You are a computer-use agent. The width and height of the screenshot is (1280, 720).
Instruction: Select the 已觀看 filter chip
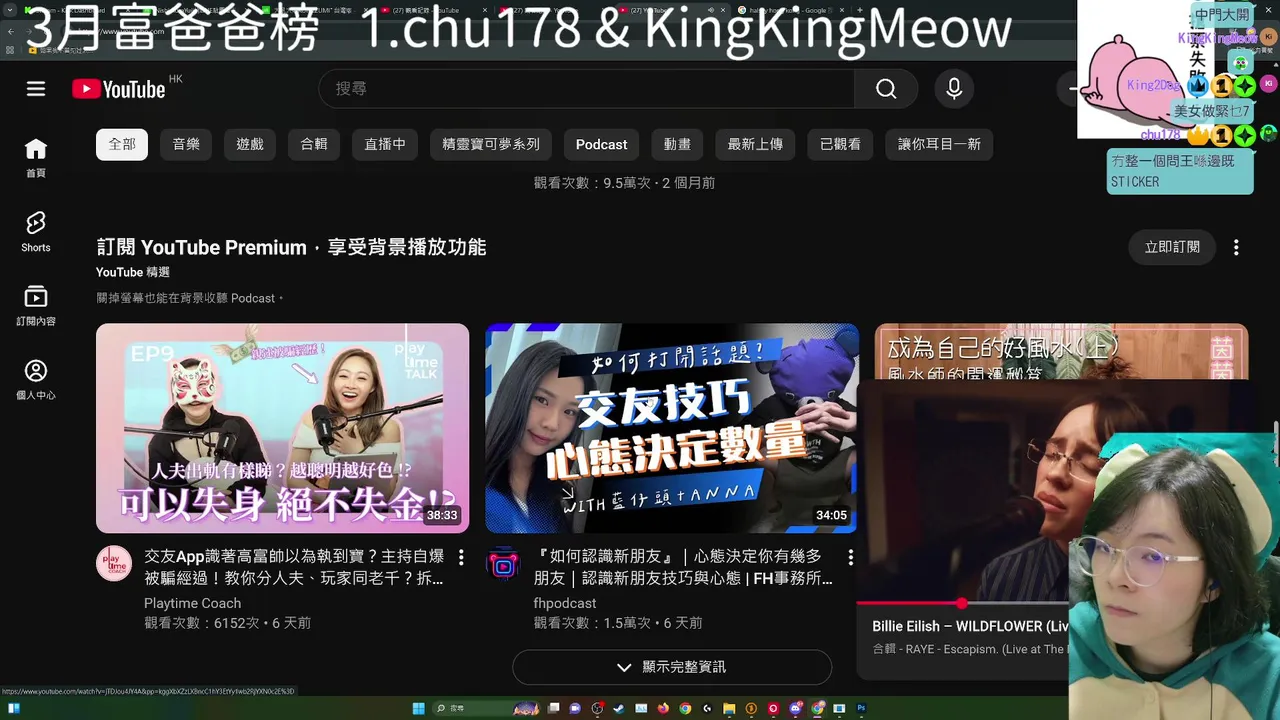(840, 144)
